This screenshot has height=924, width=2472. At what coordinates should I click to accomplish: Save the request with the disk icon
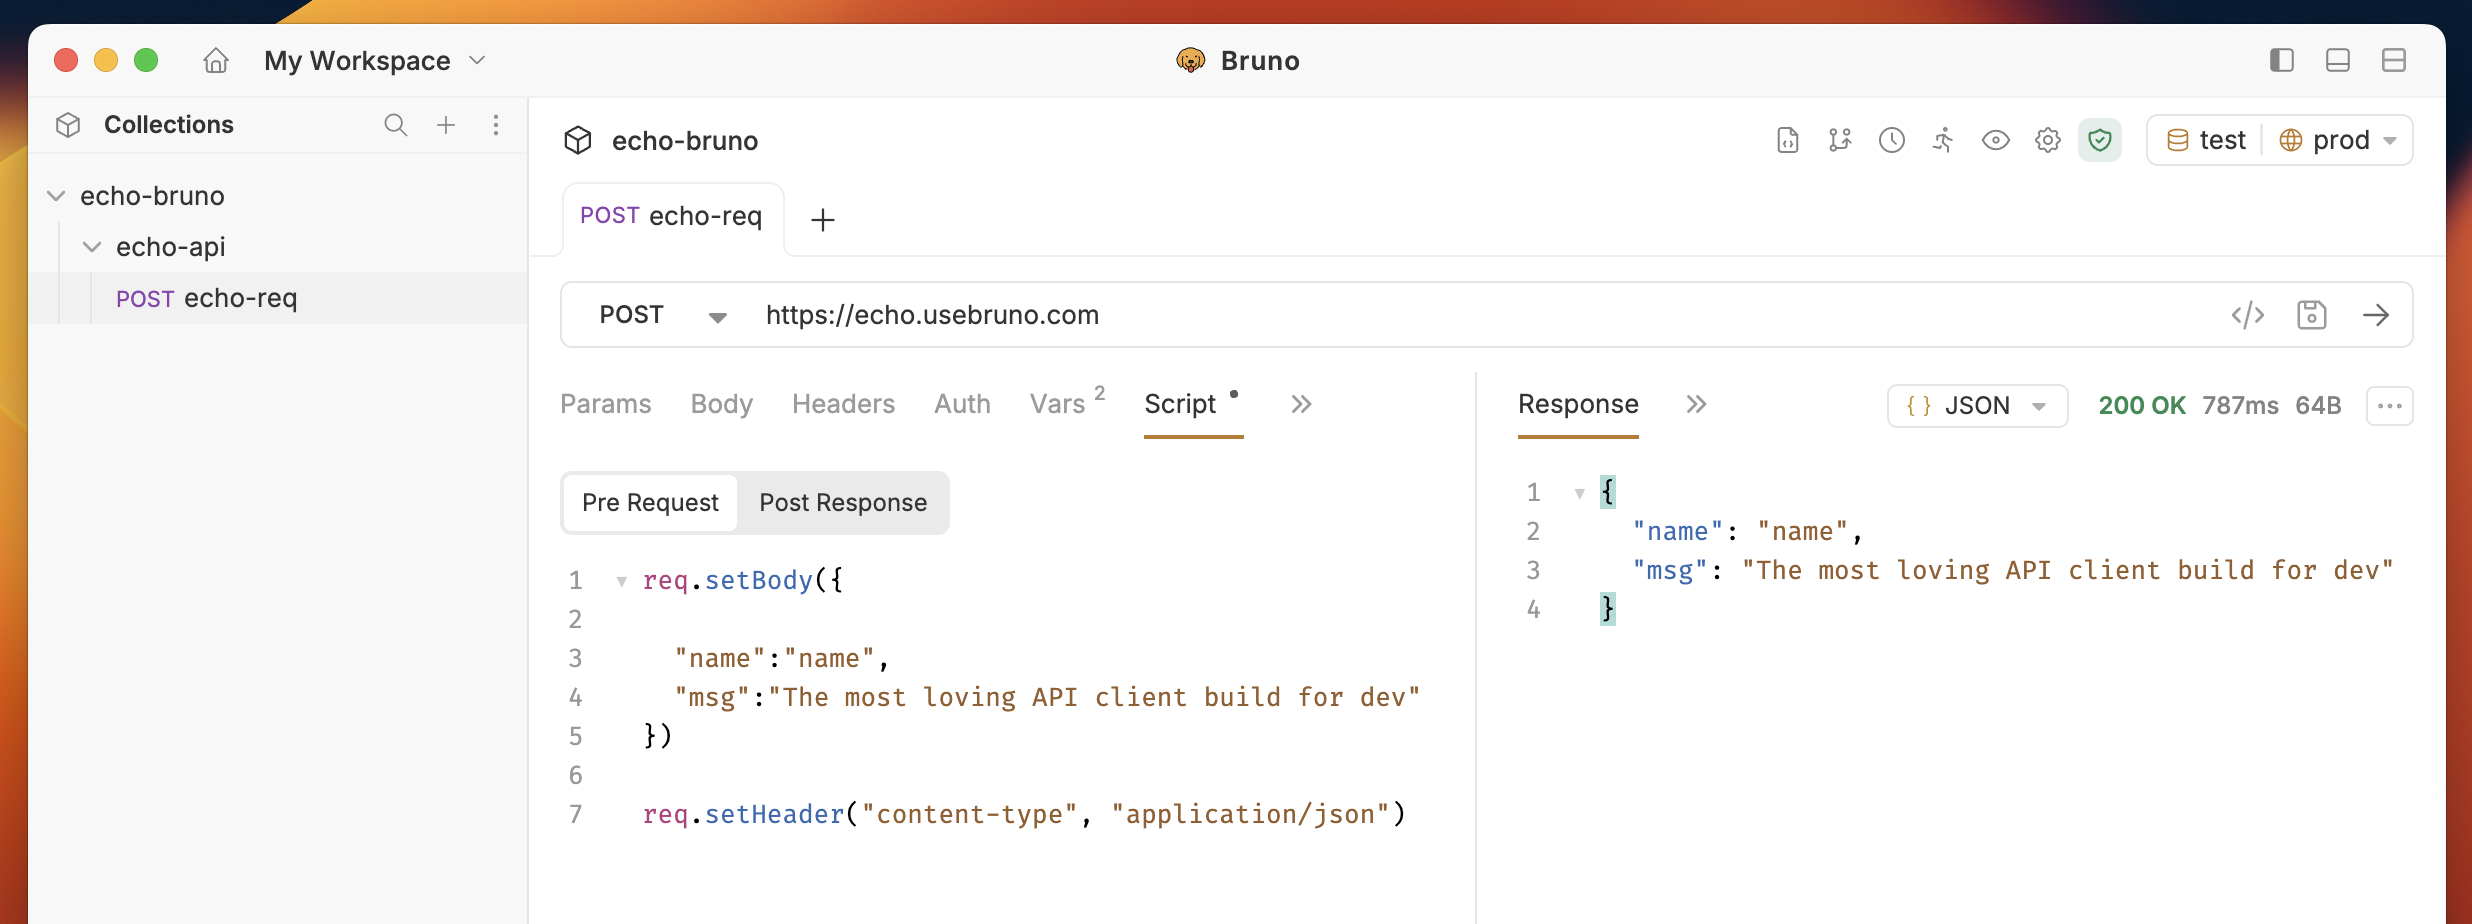tap(2312, 315)
